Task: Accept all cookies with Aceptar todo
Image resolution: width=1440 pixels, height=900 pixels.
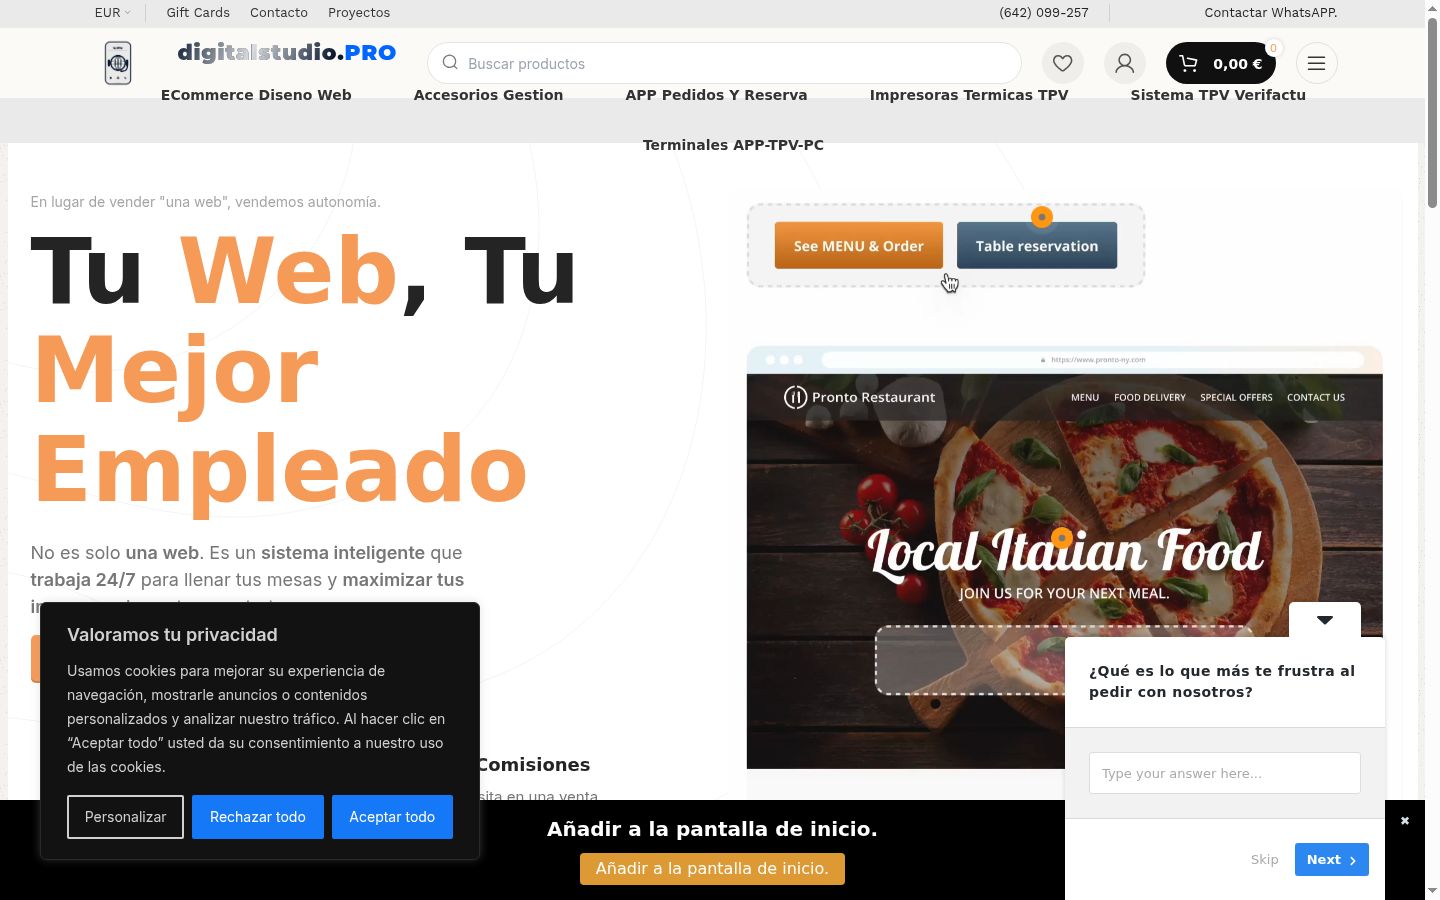Action: [392, 817]
